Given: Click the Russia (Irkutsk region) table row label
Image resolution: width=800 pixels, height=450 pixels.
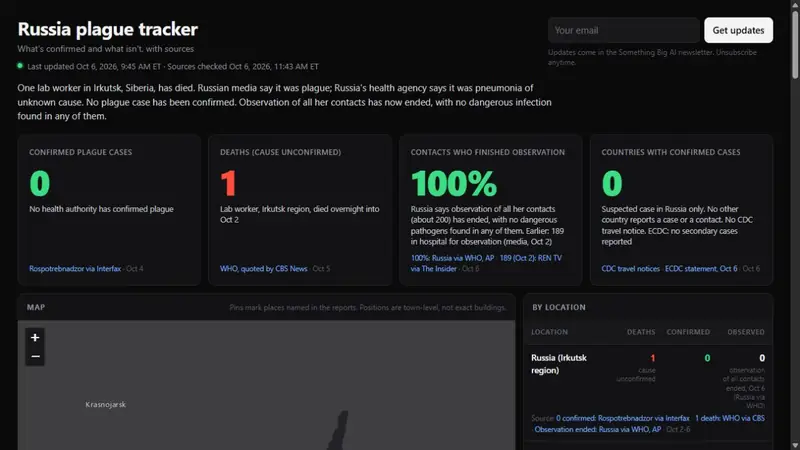Looking at the screenshot, I should pyautogui.click(x=559, y=364).
